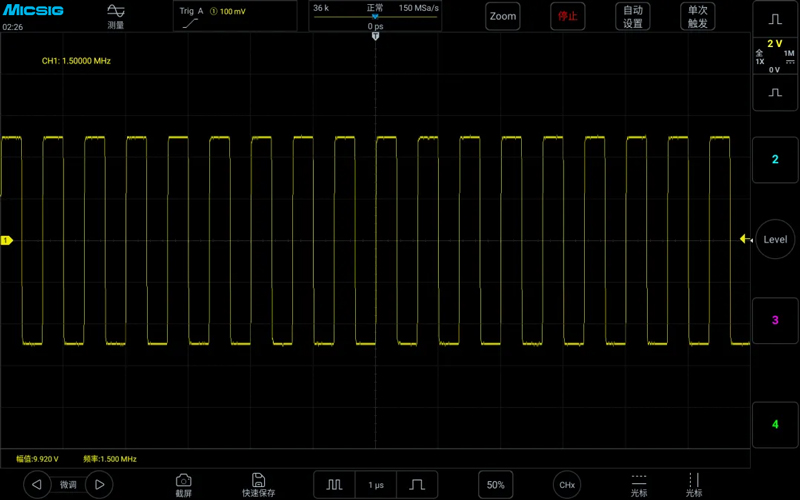Open the 1 µs timebase selector

pyautogui.click(x=376, y=485)
